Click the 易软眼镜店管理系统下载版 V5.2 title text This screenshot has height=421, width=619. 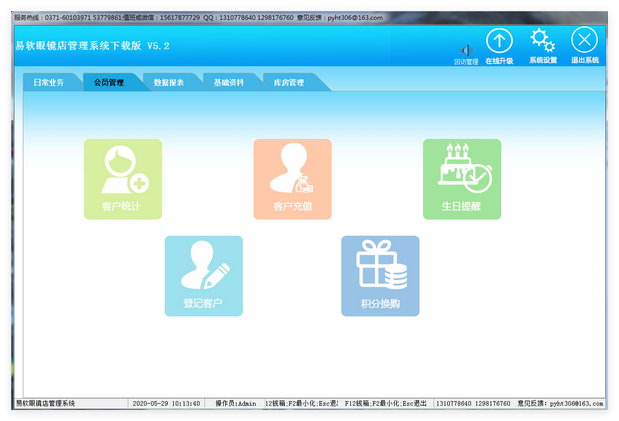click(93, 46)
